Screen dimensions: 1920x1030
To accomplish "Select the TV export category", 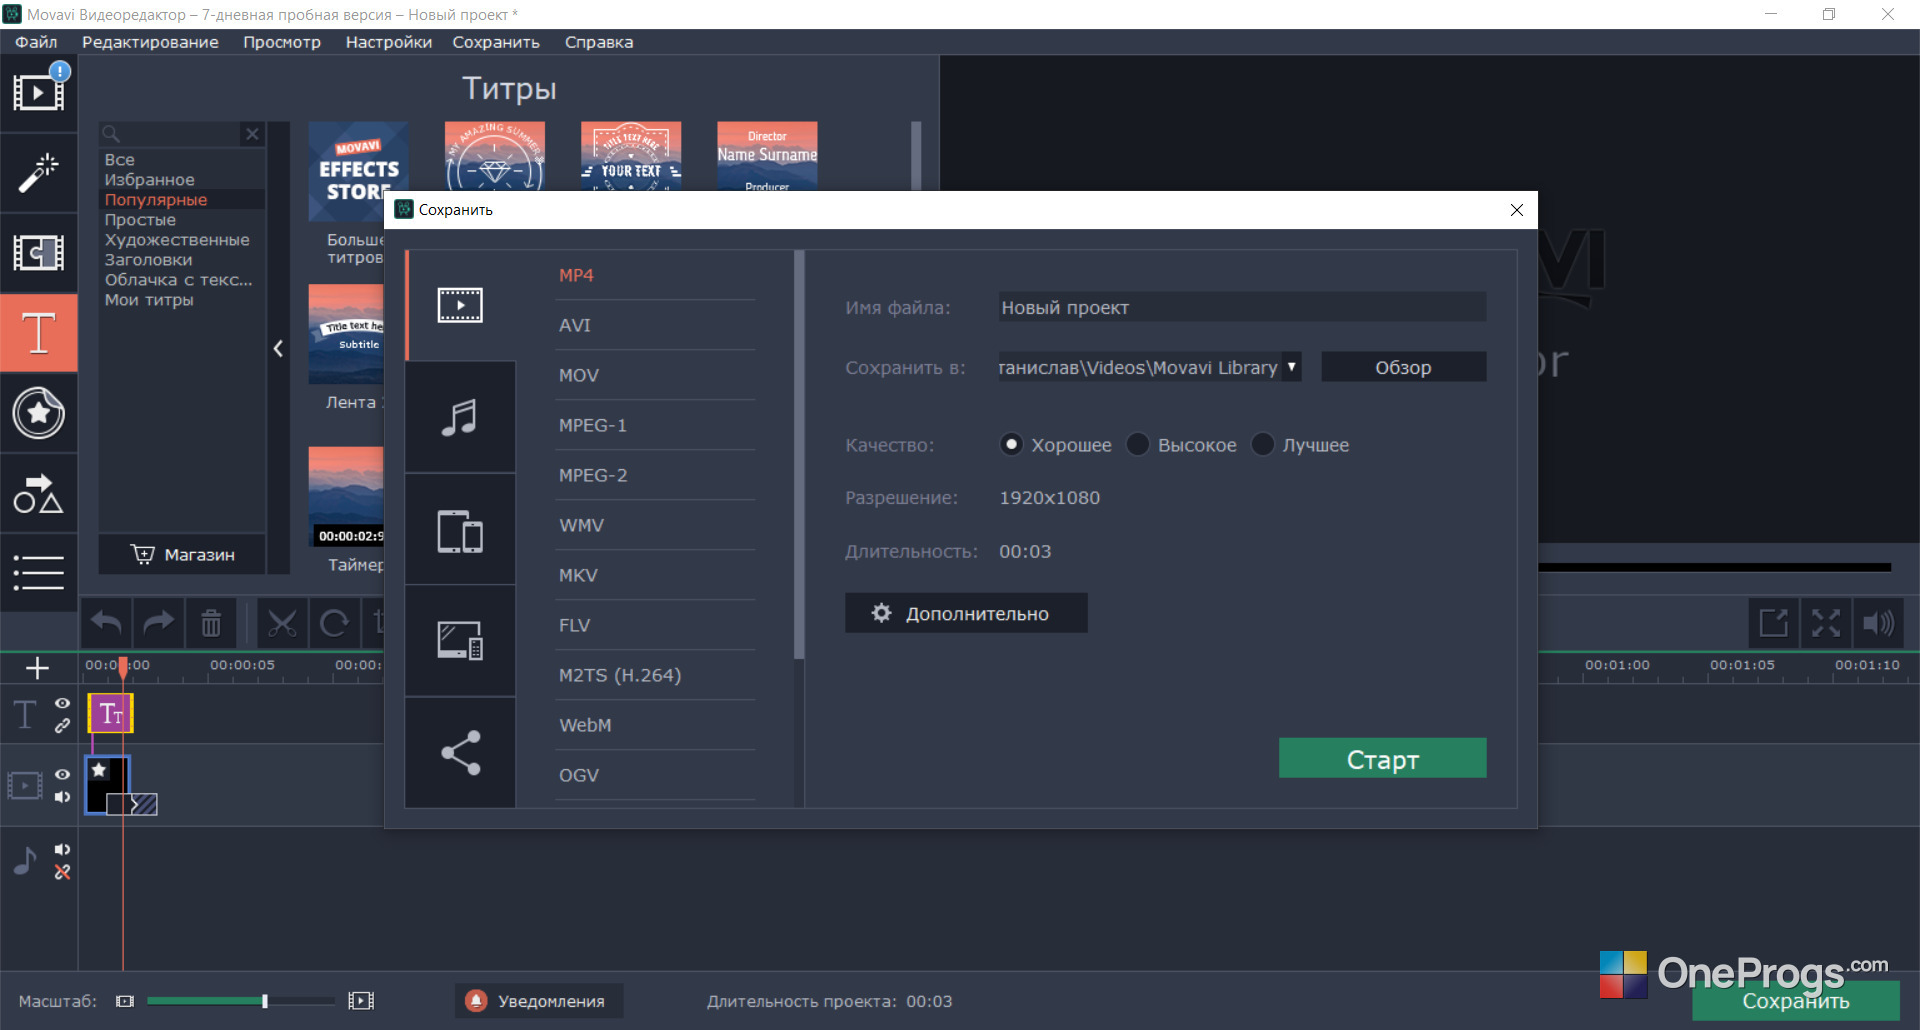I will [460, 641].
